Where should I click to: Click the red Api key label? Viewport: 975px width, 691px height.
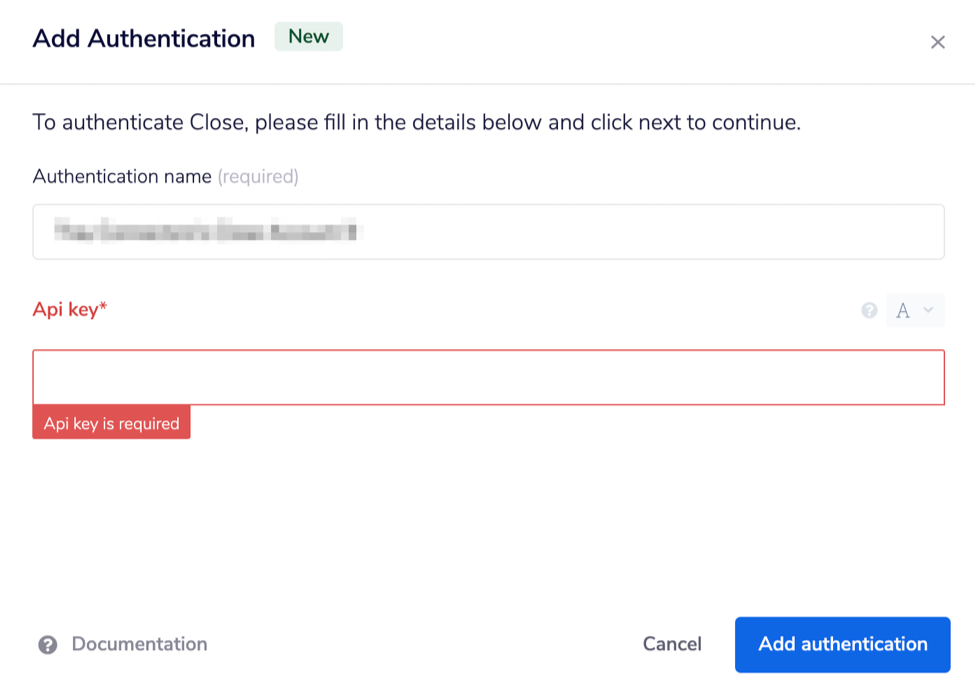point(70,310)
